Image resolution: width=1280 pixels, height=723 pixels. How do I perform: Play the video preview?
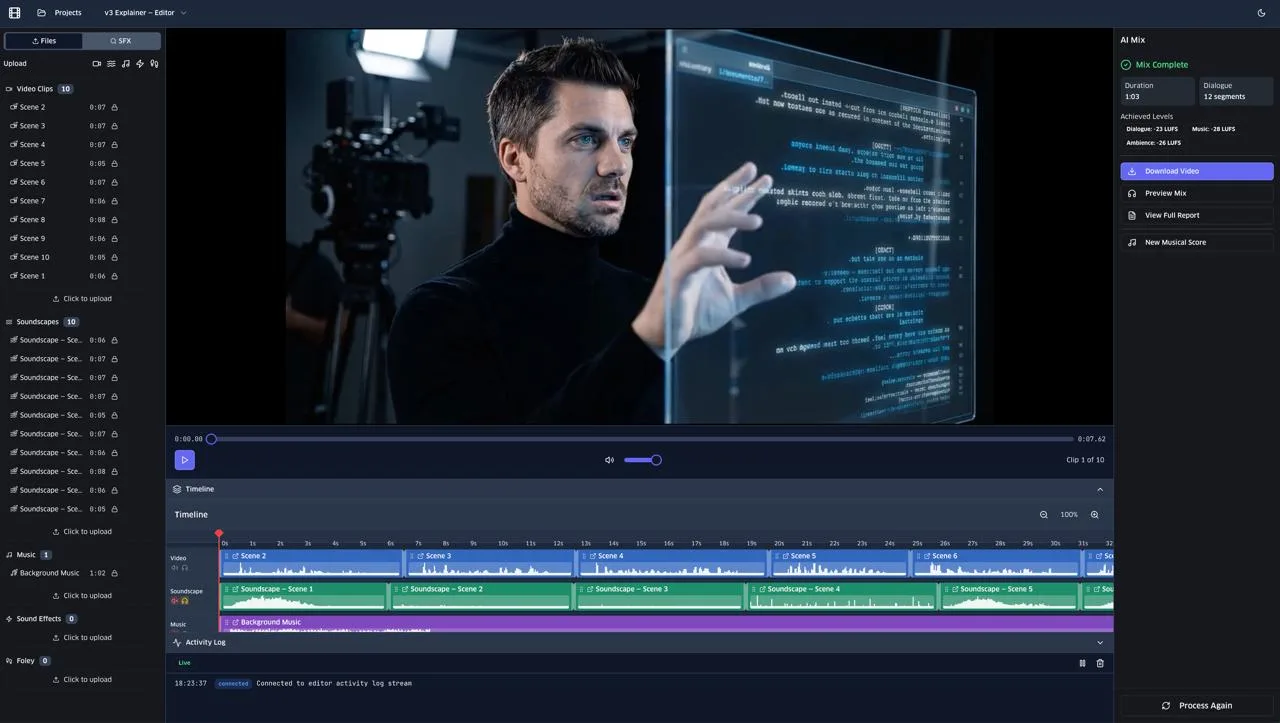pos(184,460)
